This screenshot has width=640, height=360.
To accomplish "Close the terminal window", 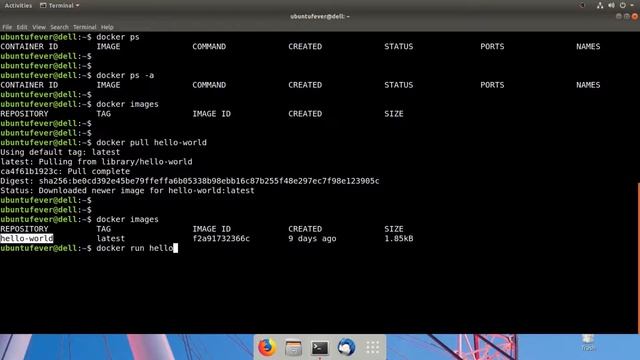I will pyautogui.click(x=635, y=16).
